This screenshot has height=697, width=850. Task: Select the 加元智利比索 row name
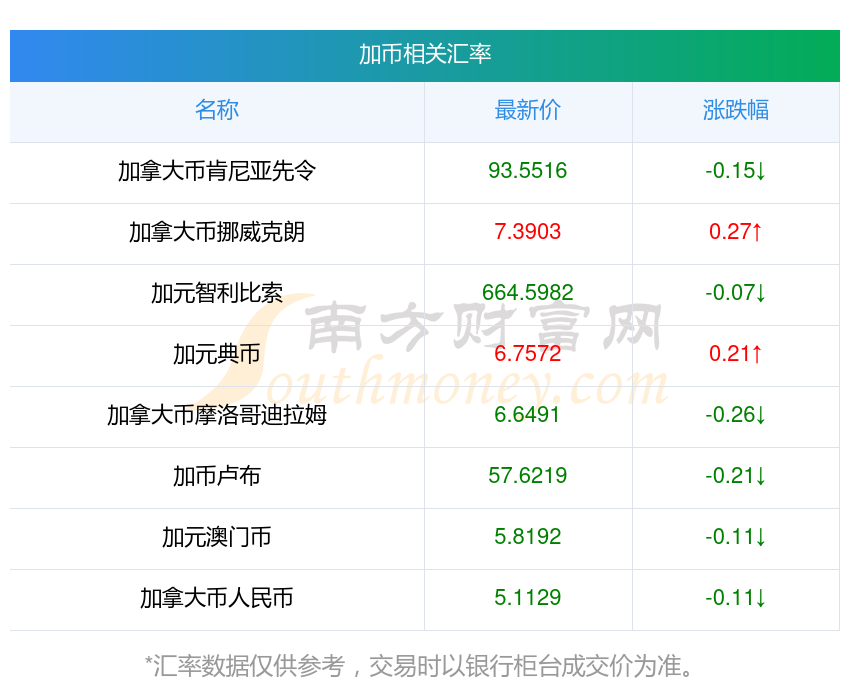[217, 293]
